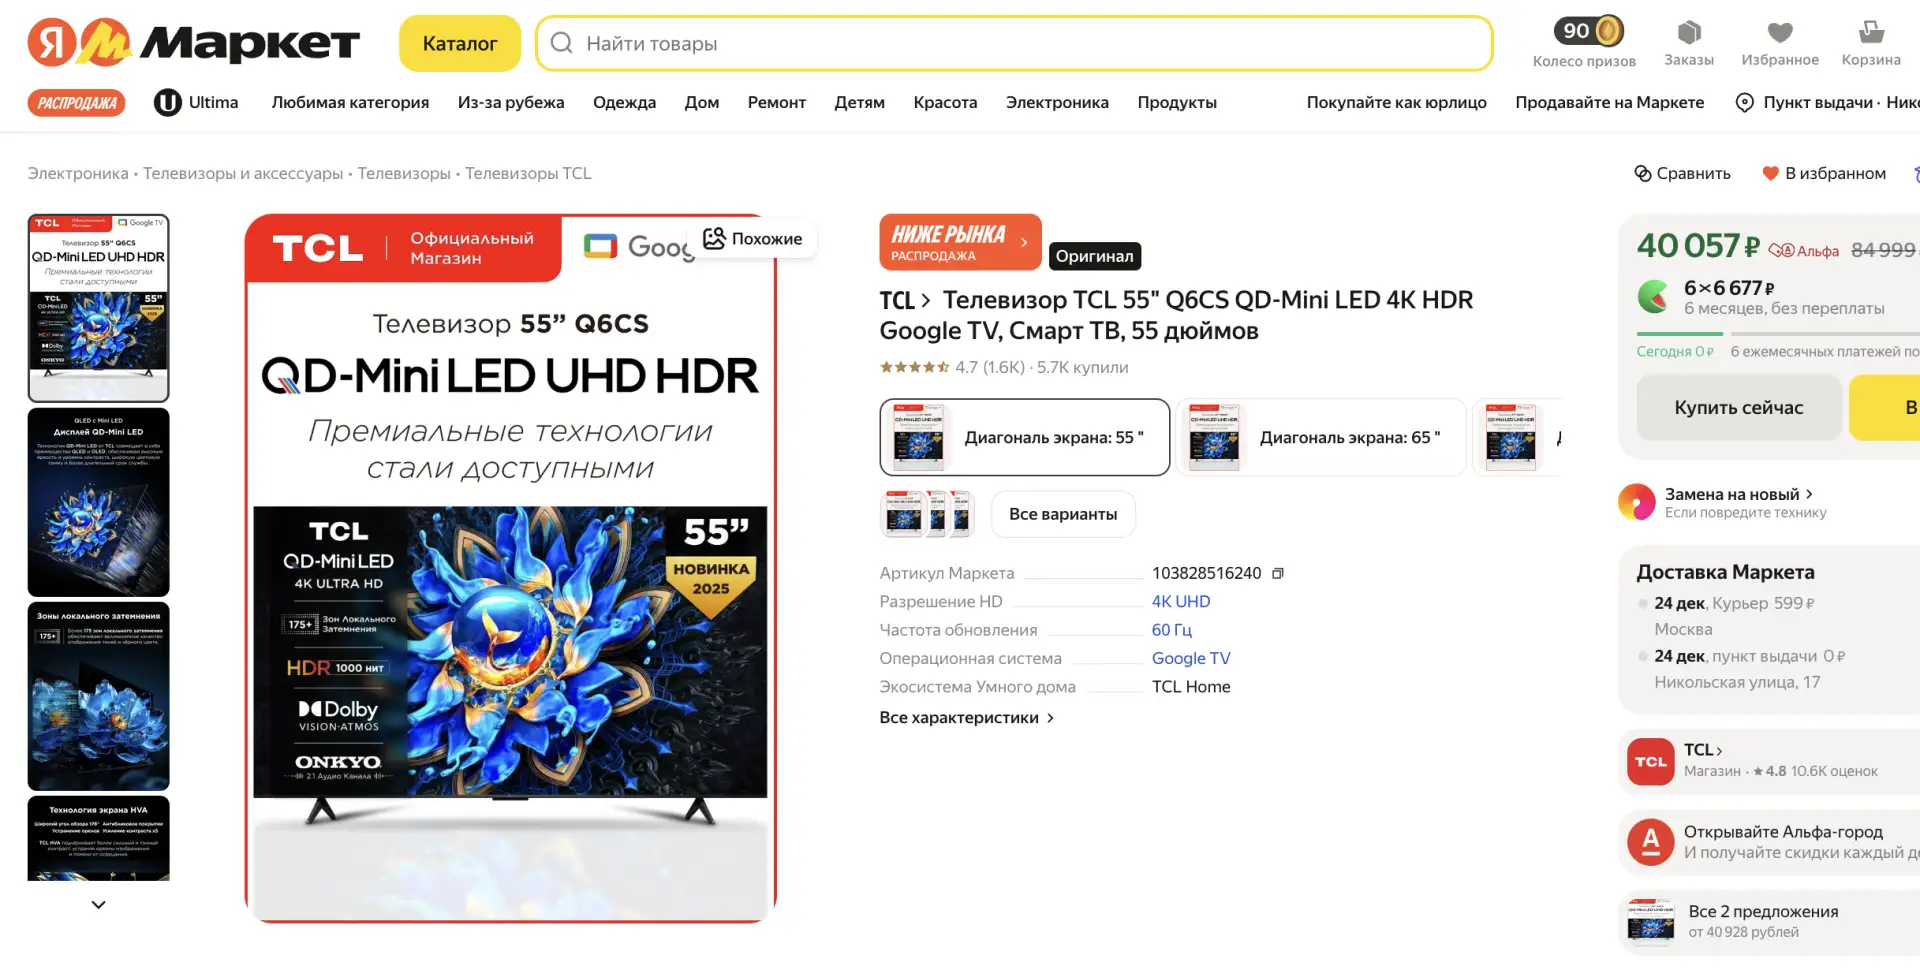Click the Распродажа sale badge
1920x970 pixels.
click(x=77, y=102)
